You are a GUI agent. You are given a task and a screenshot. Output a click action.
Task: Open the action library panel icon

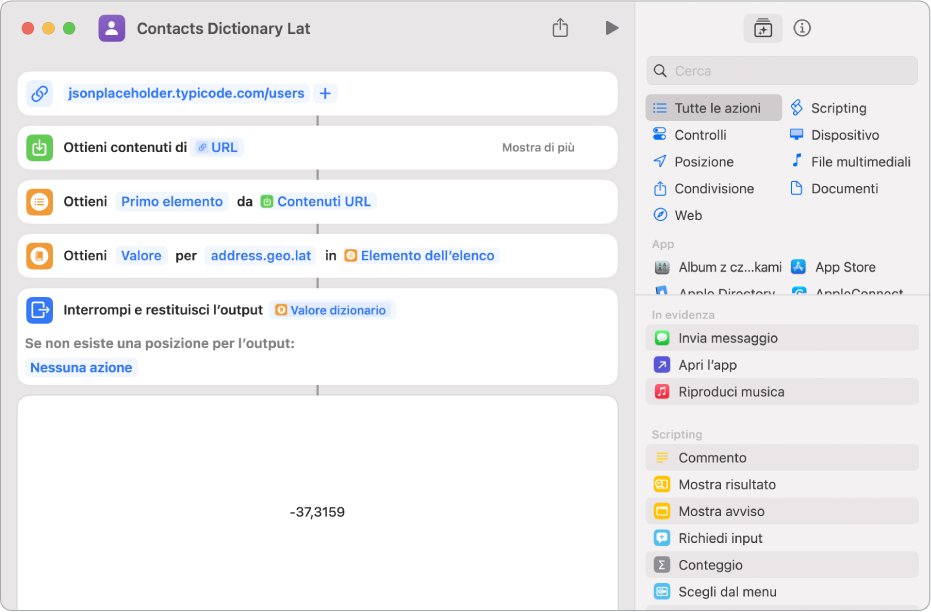pos(762,28)
